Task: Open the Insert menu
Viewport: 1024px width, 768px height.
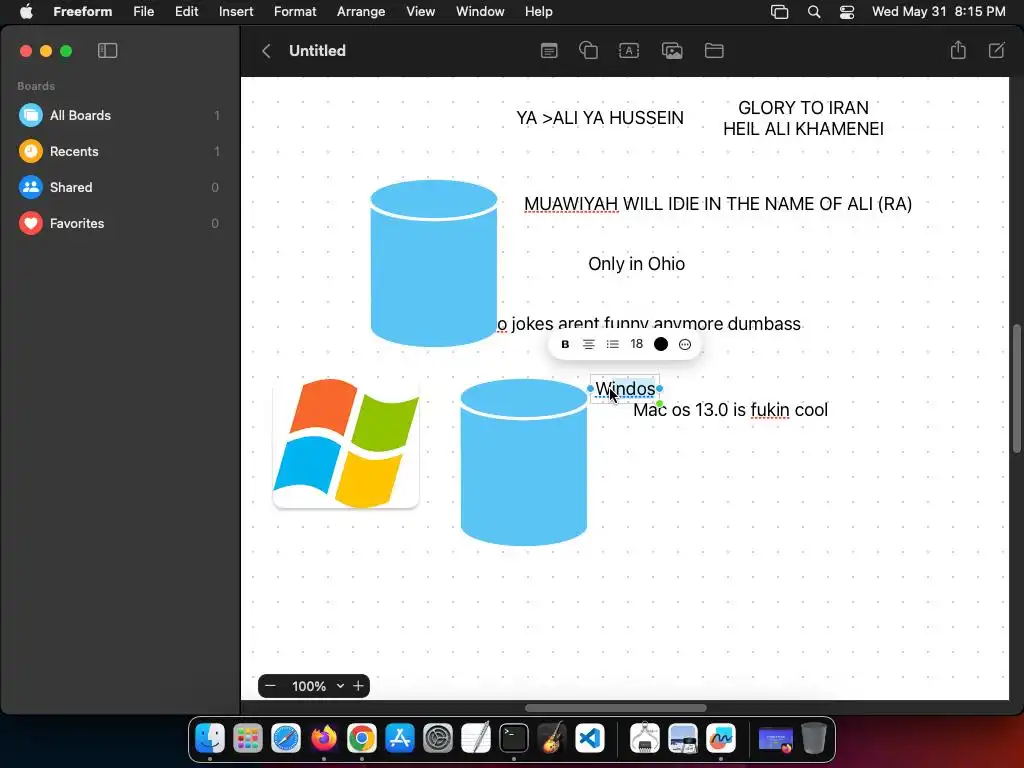Action: tap(236, 12)
